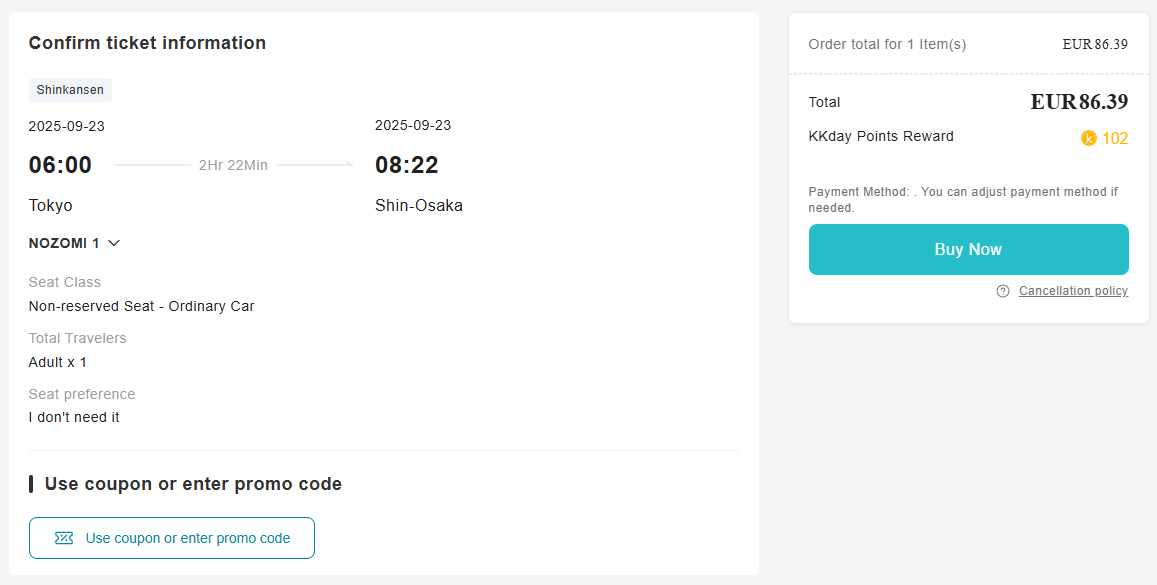Click the Order total for 1 Item(s) label
The width and height of the screenshot is (1157, 585).
pos(887,45)
